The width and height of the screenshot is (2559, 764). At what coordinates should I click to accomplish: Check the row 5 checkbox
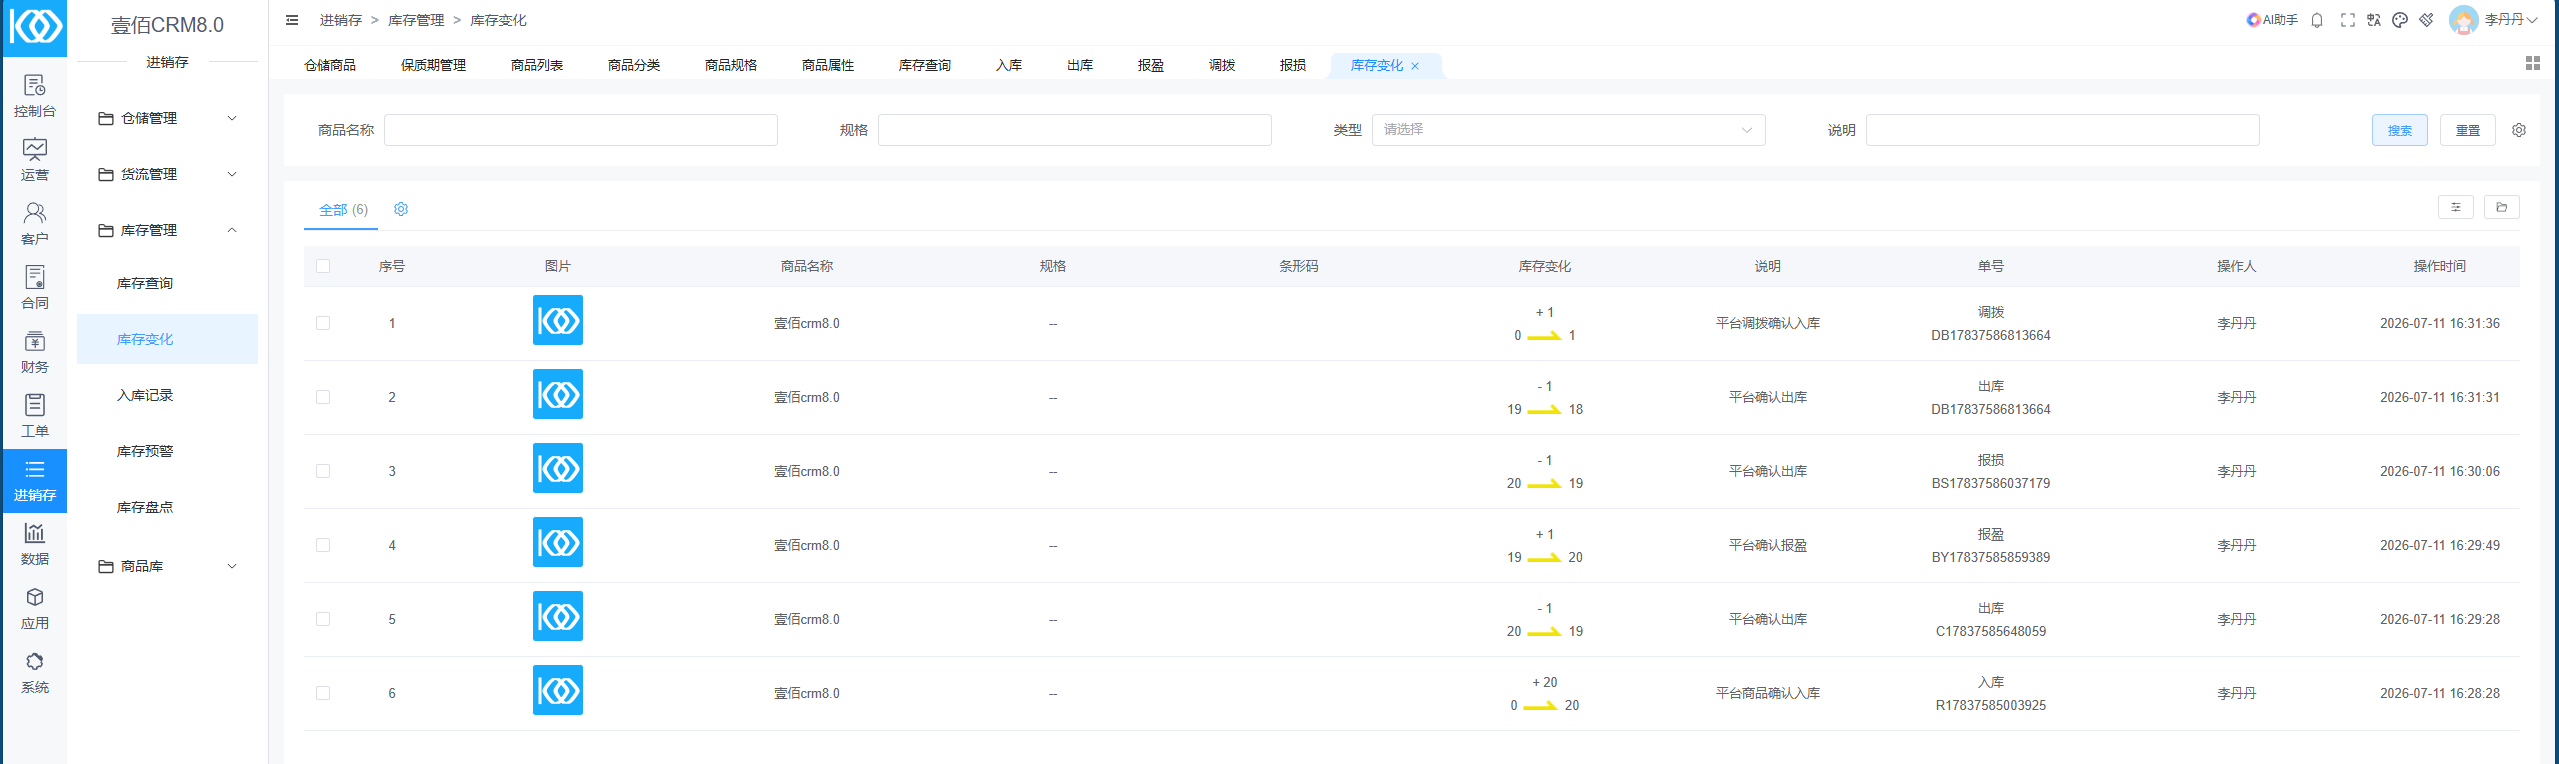coord(323,619)
